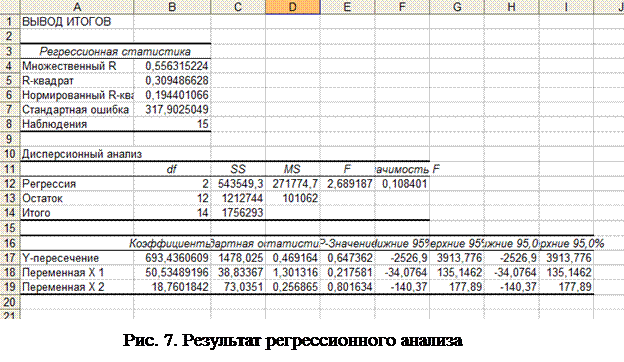Select column E header
Image resolution: width=624 pixels, height=362 pixels.
coord(347,7)
